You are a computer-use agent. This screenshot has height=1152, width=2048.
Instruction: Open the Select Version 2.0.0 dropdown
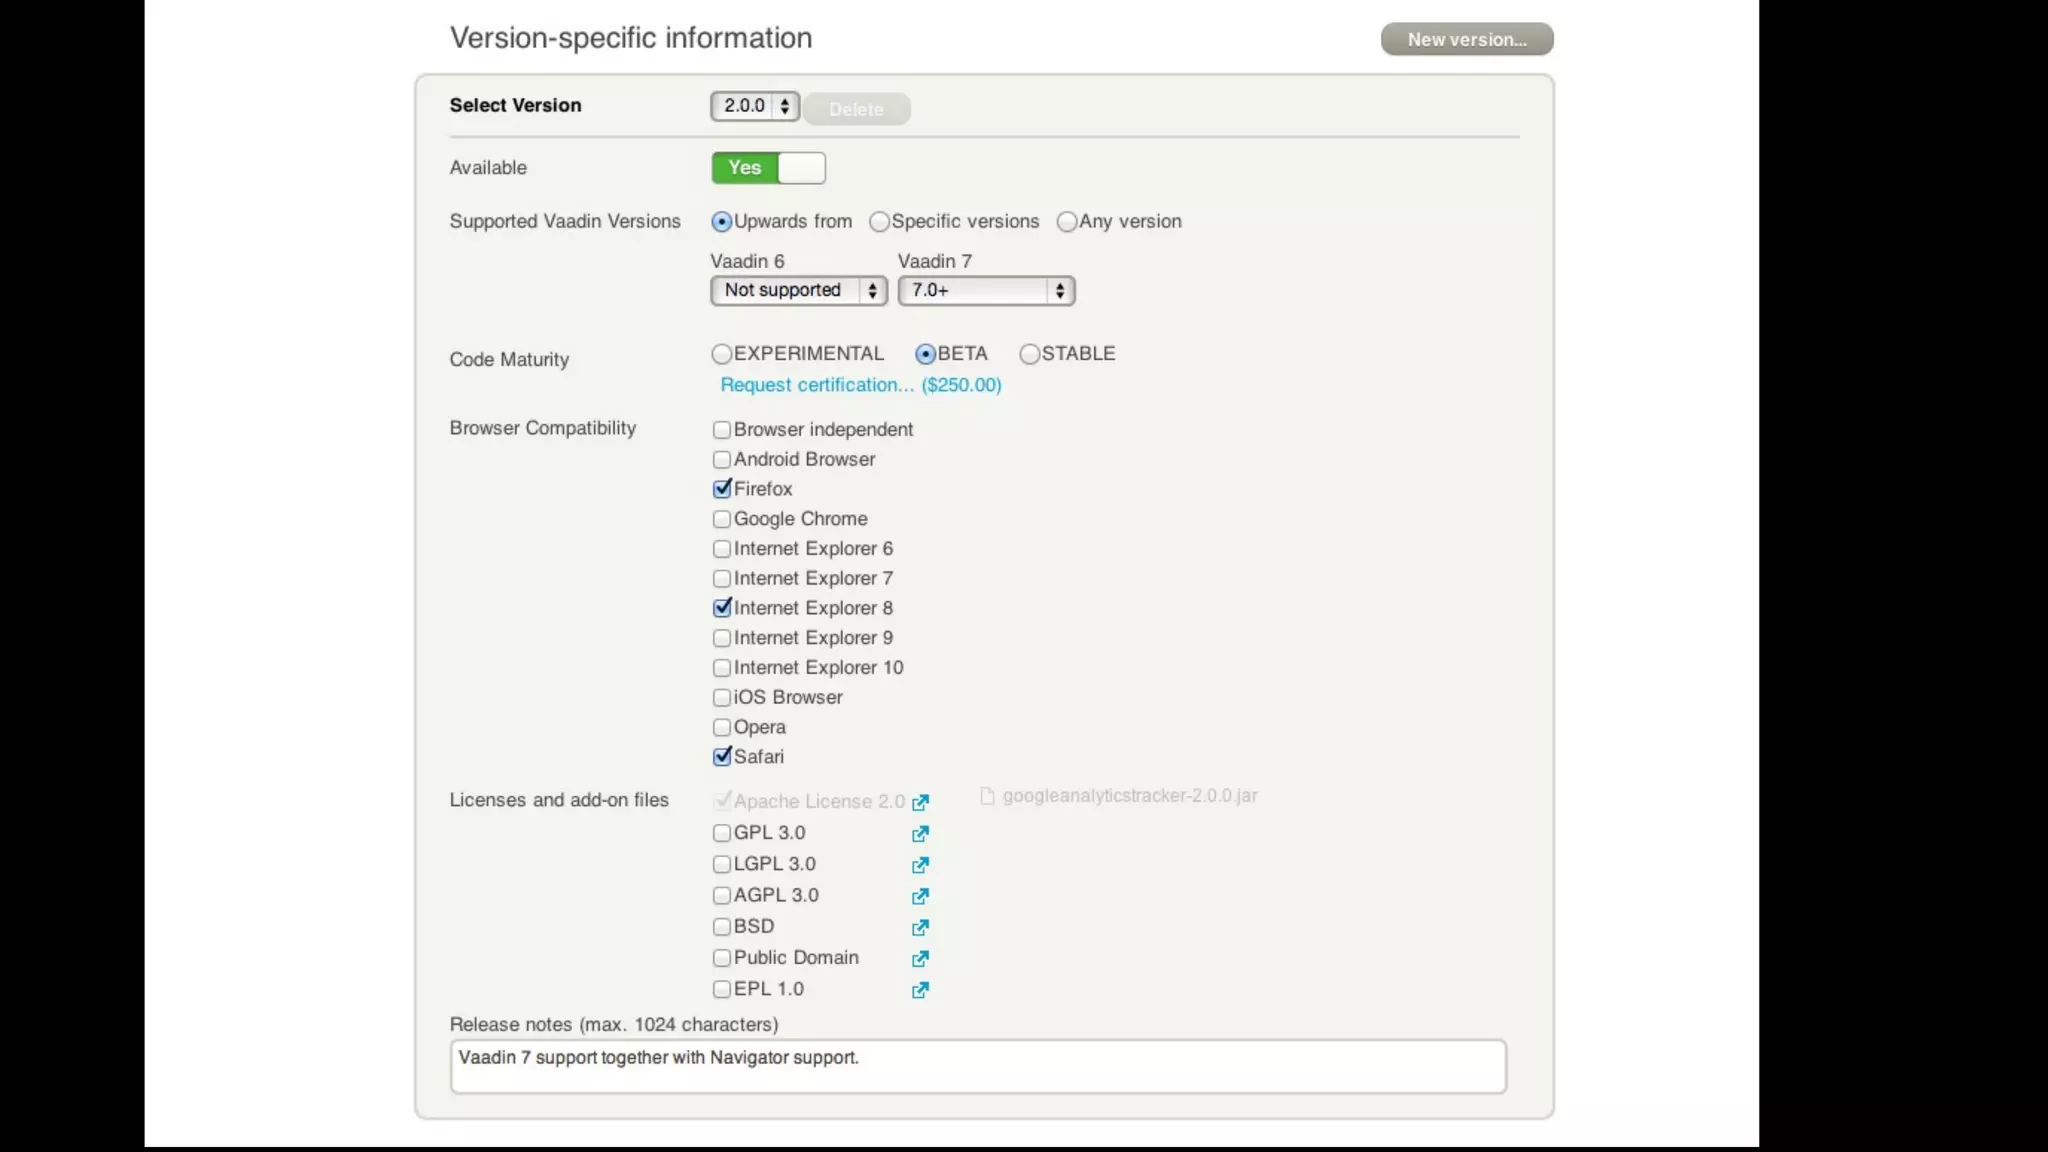point(755,106)
